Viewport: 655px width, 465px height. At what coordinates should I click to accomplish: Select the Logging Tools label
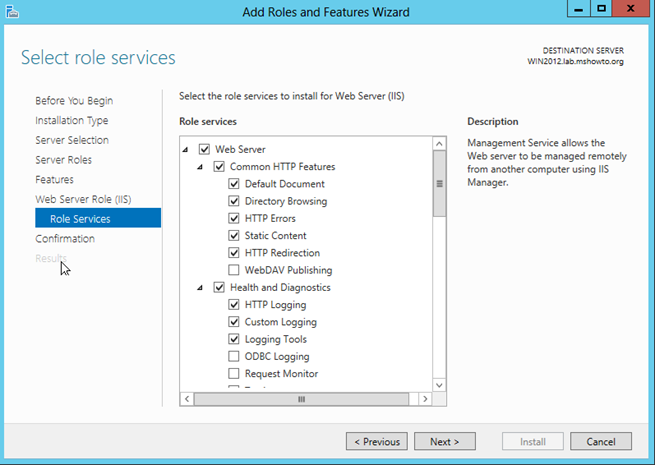(x=275, y=339)
